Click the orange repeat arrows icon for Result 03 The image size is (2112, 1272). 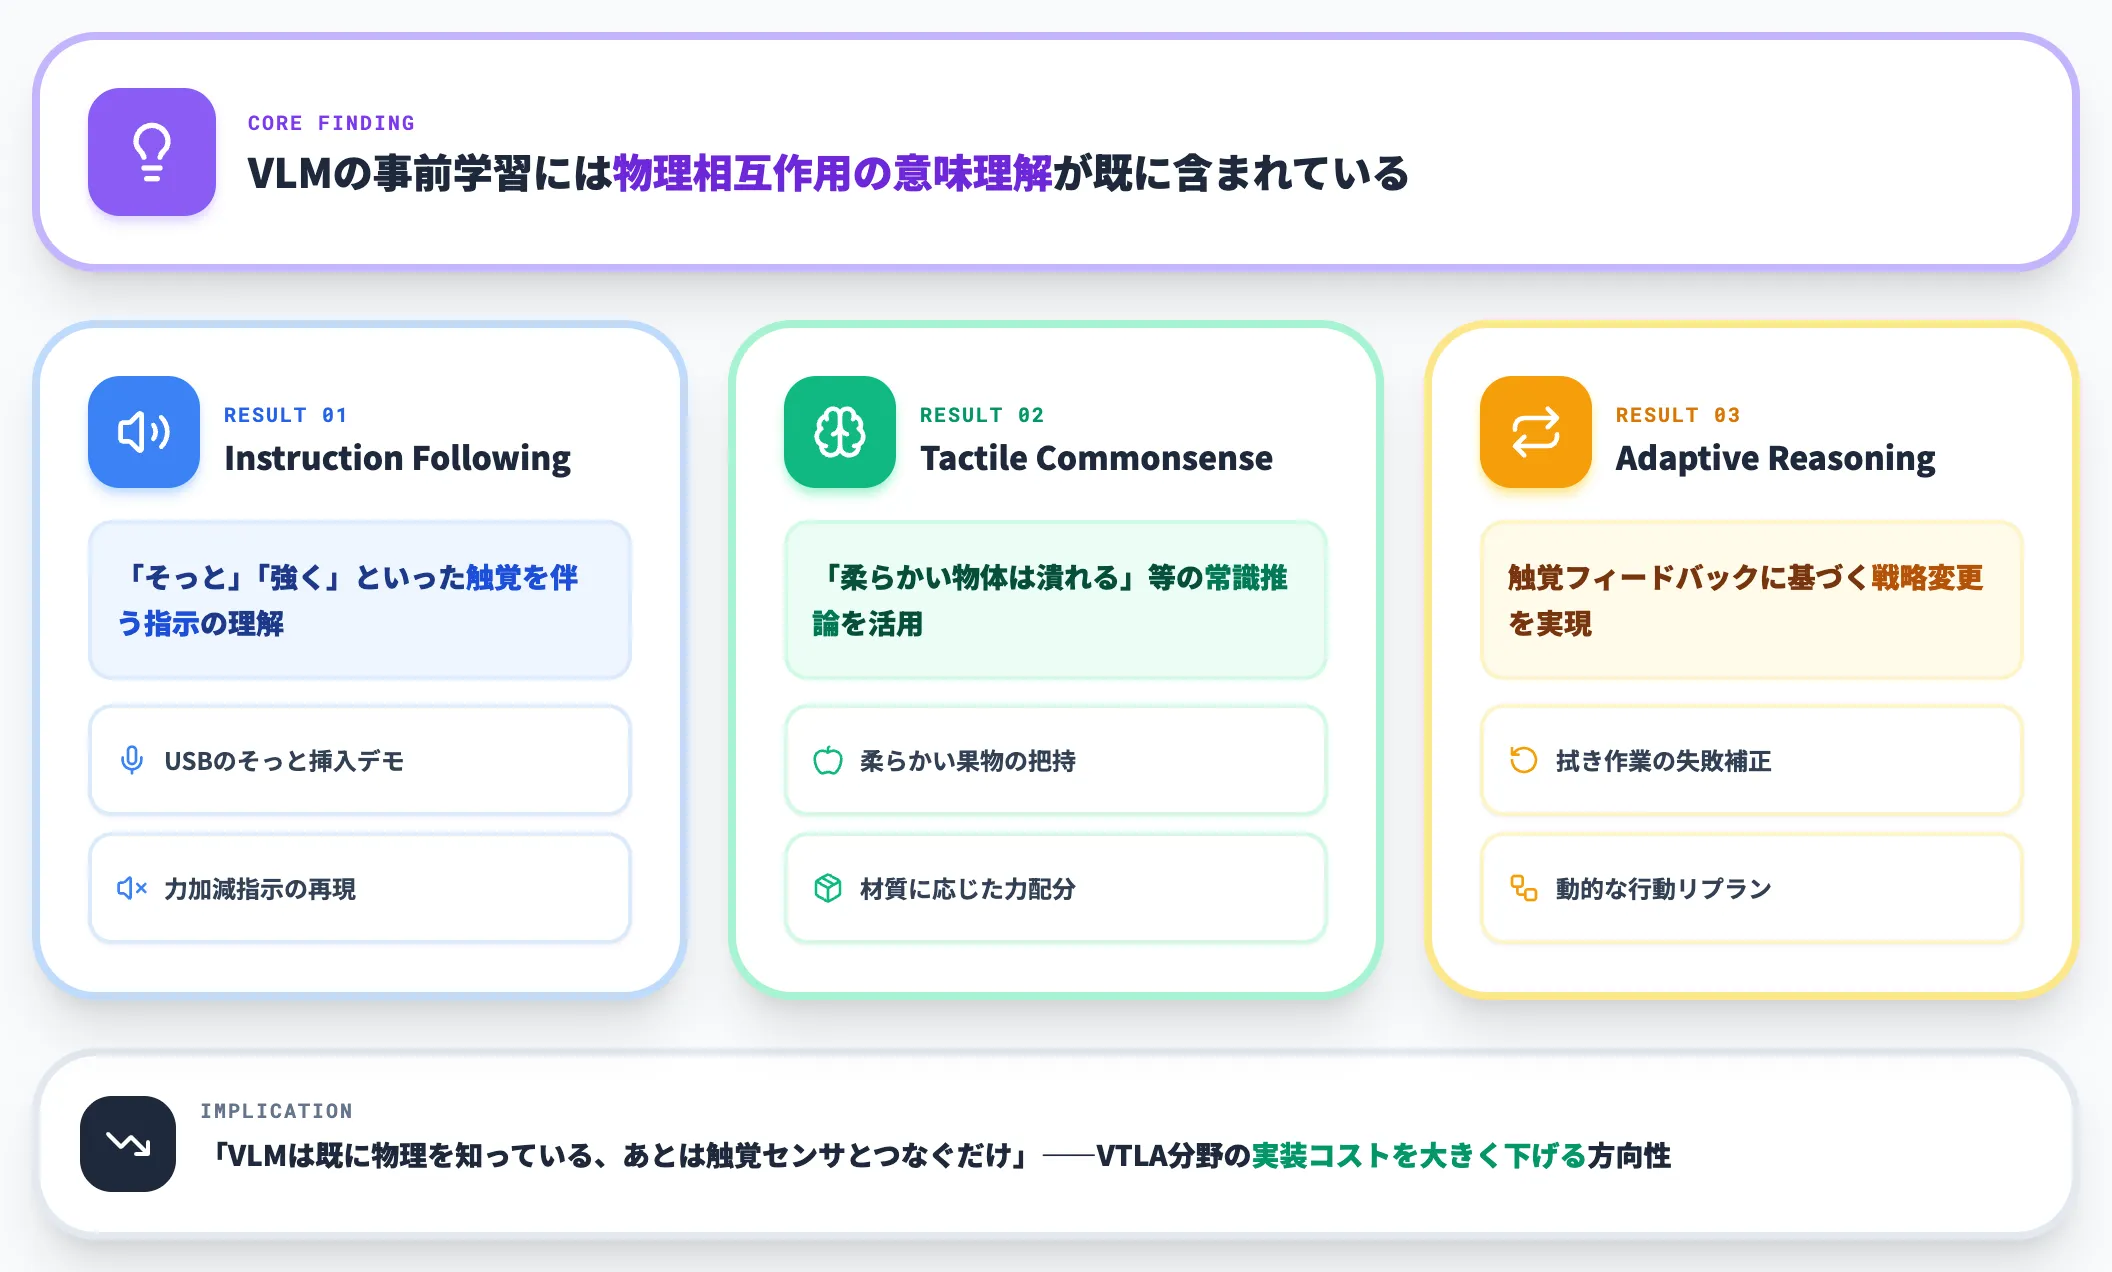point(1536,432)
